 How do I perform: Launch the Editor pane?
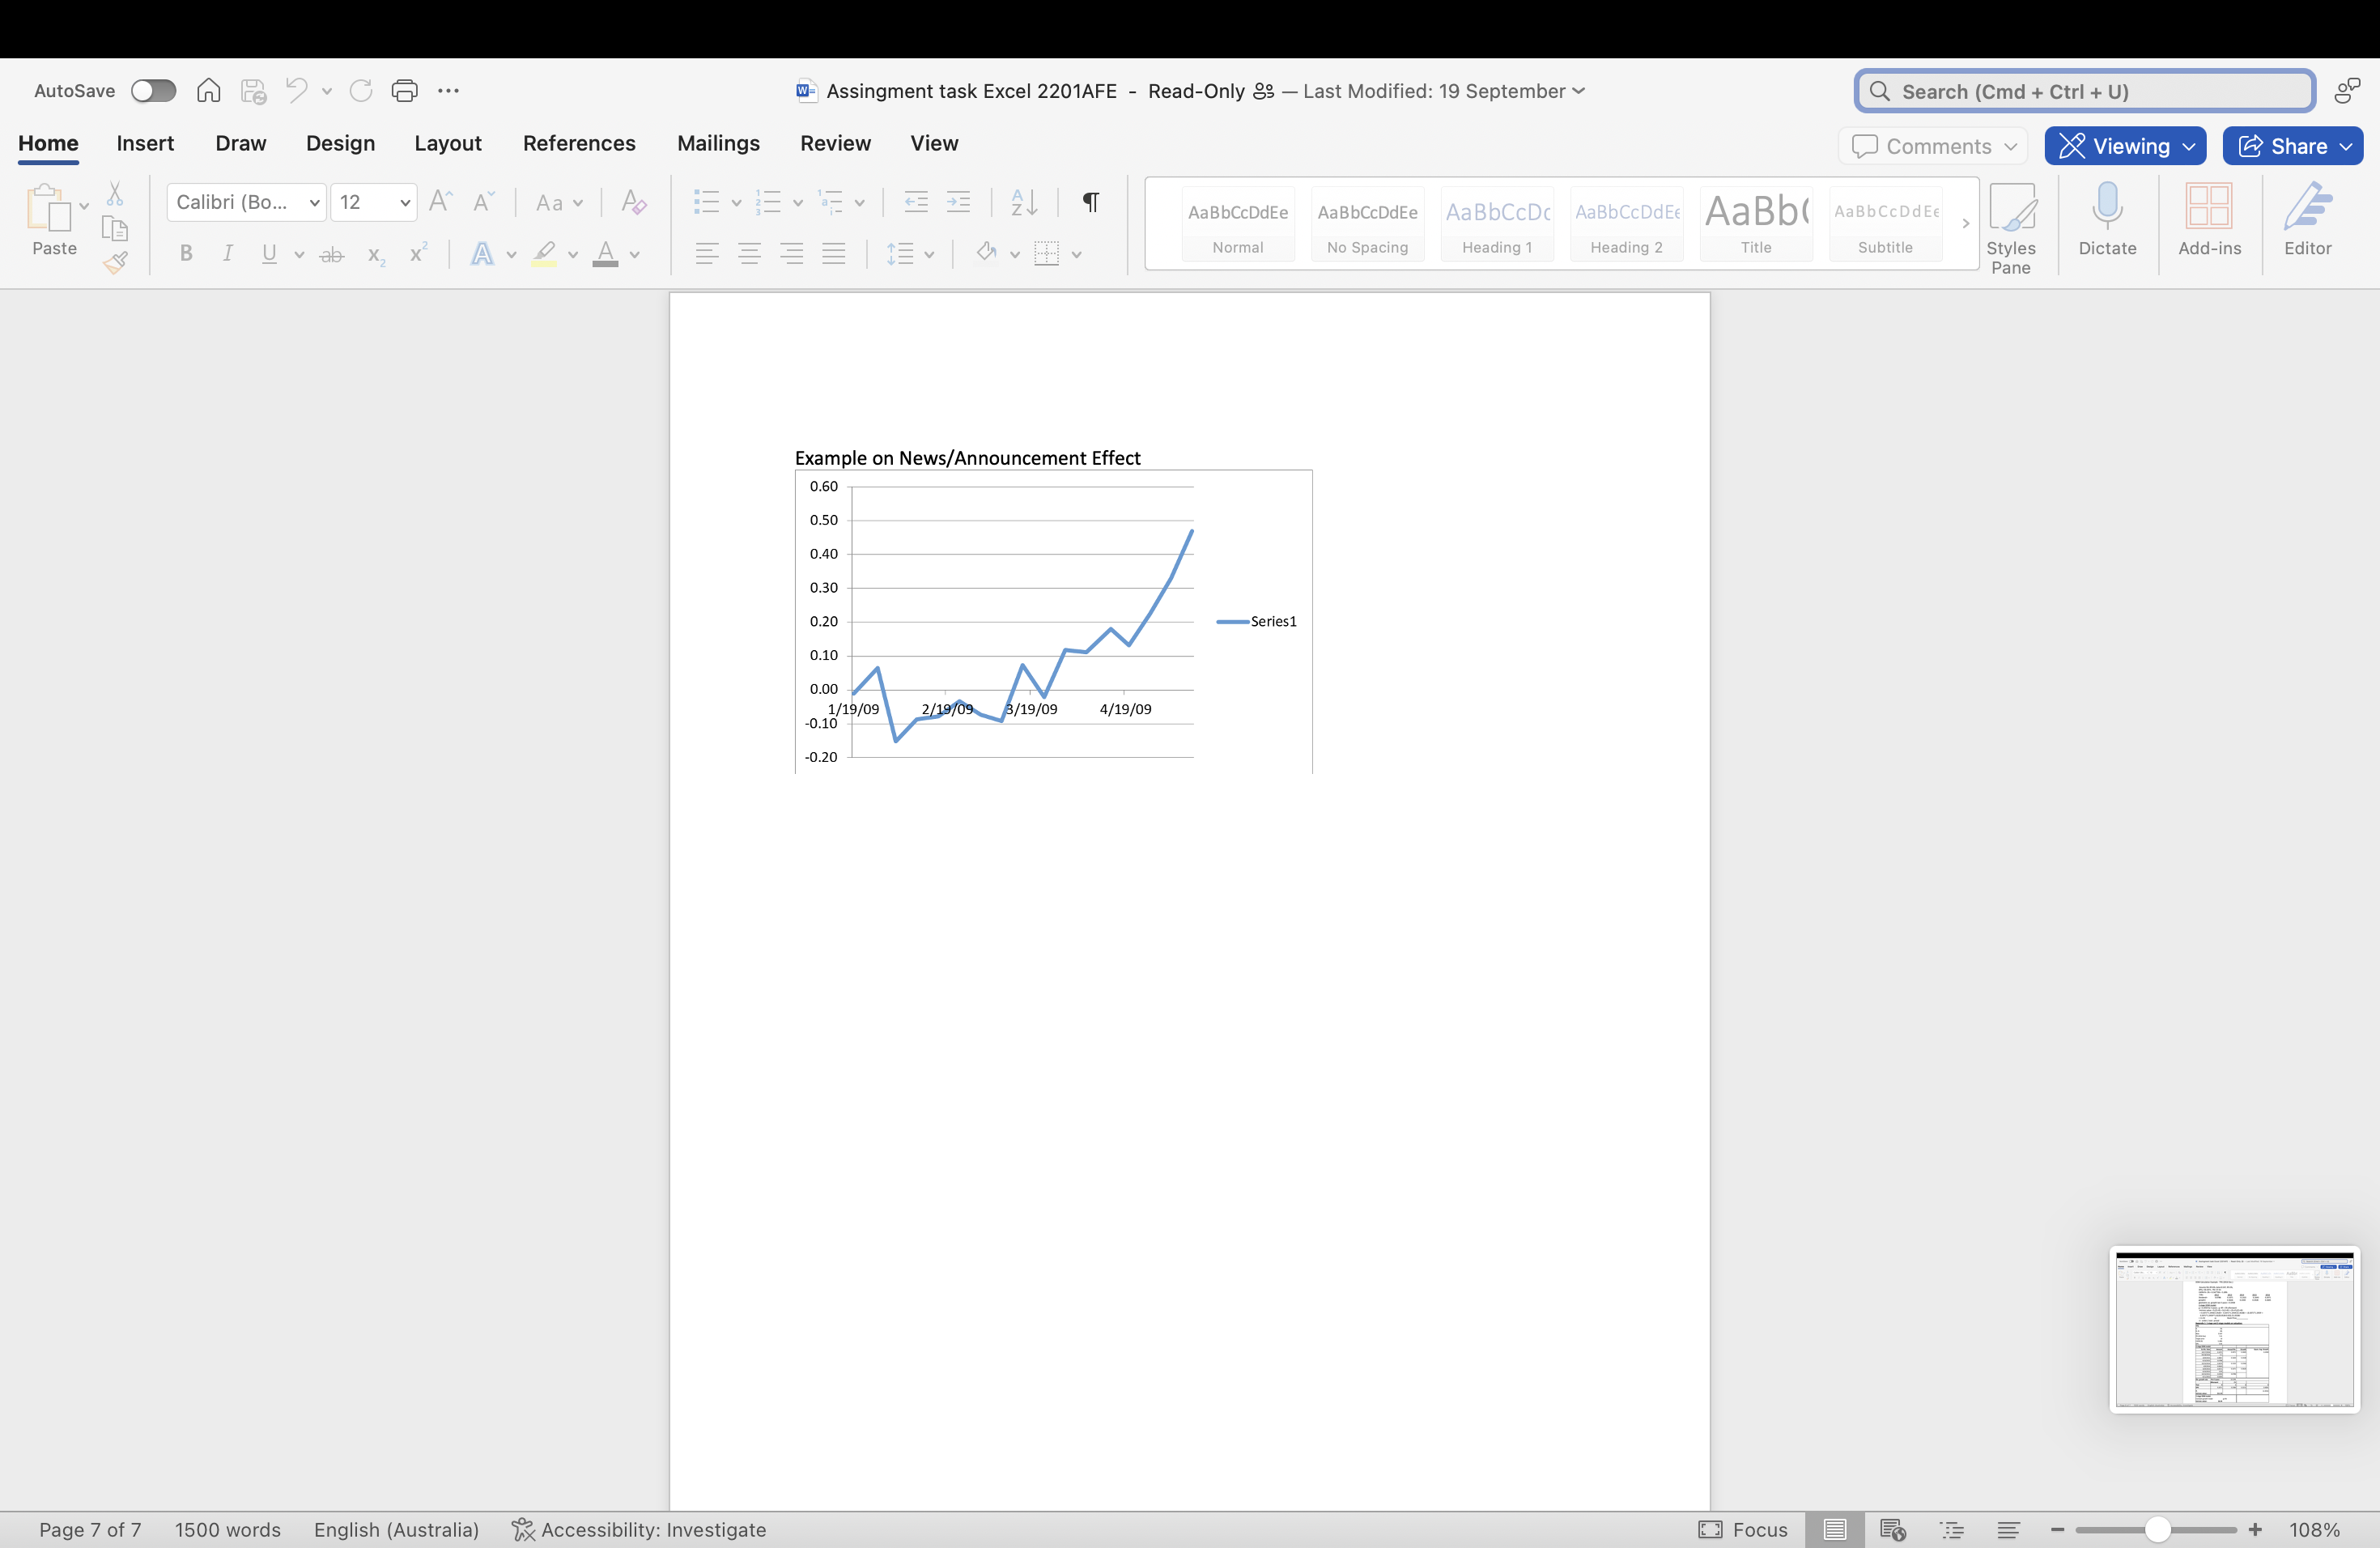(2307, 222)
